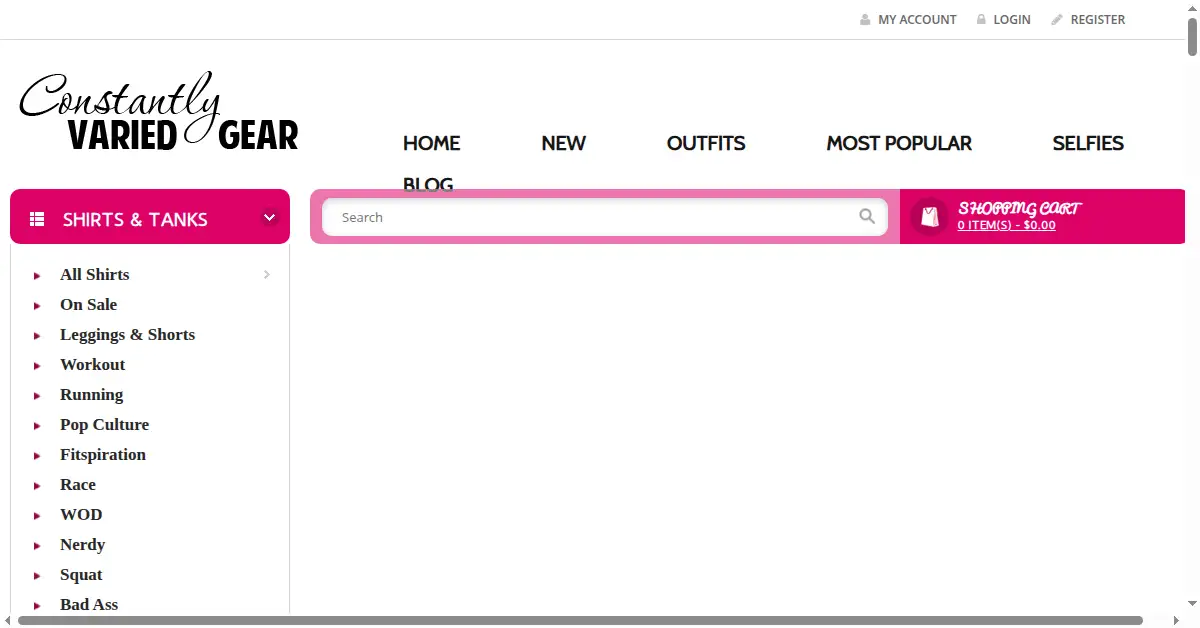This screenshot has width=1200, height=628.
Task: Select the Race category
Action: (x=78, y=485)
